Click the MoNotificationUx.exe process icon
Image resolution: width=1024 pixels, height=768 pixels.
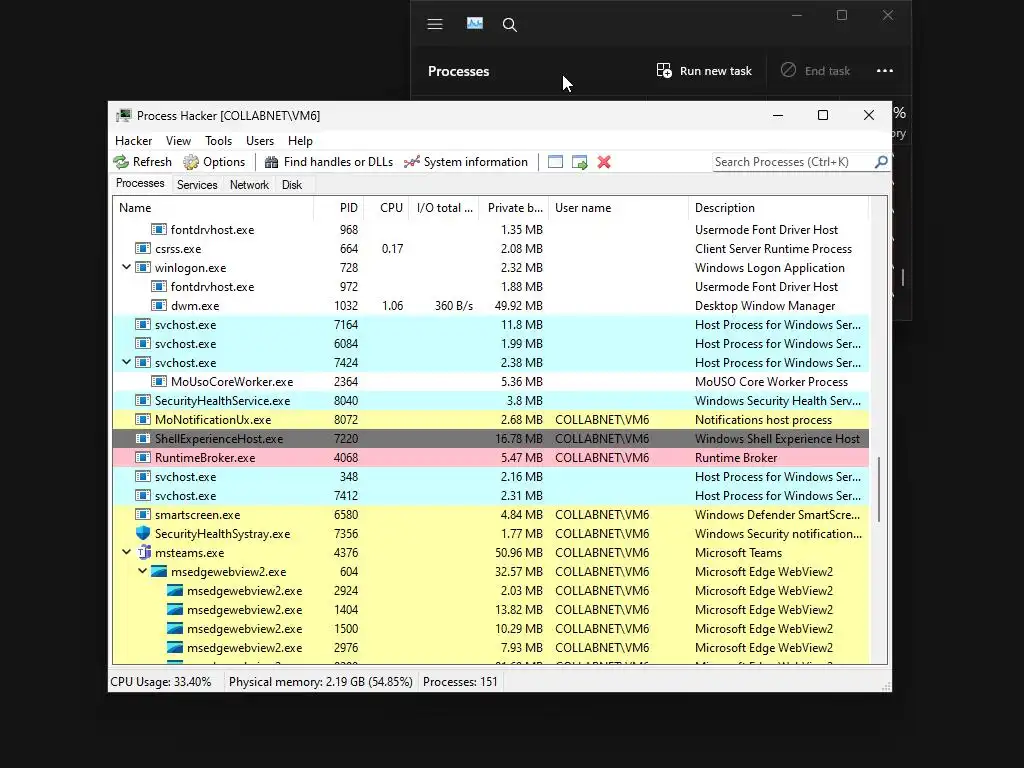(143, 419)
